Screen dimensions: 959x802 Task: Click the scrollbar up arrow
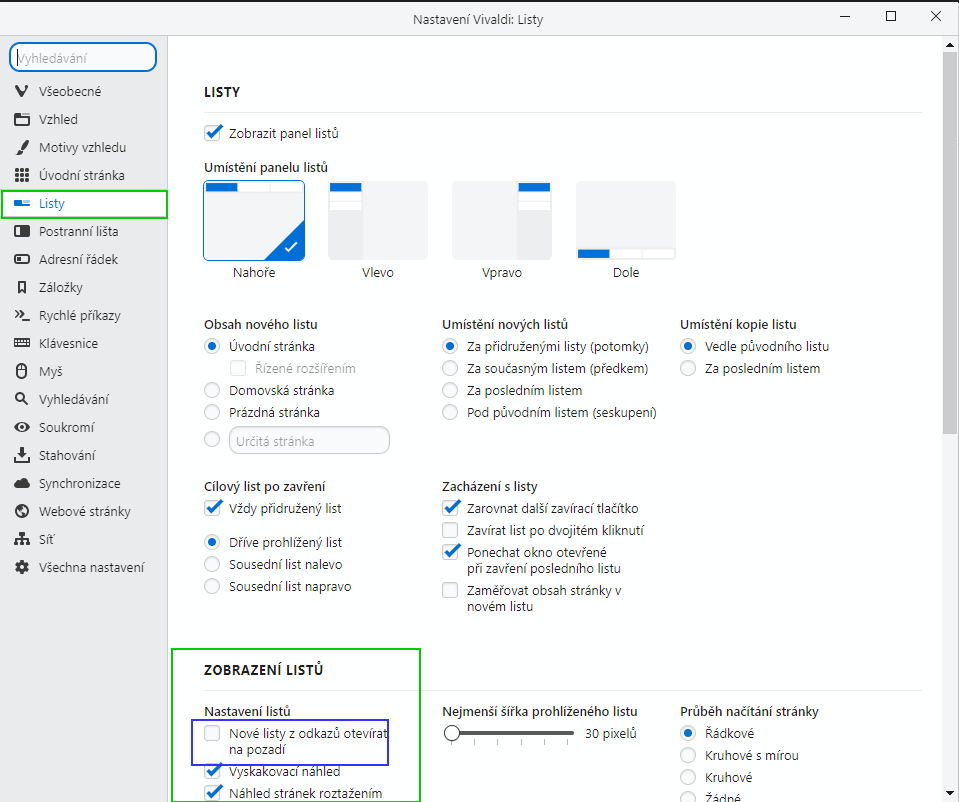(950, 44)
